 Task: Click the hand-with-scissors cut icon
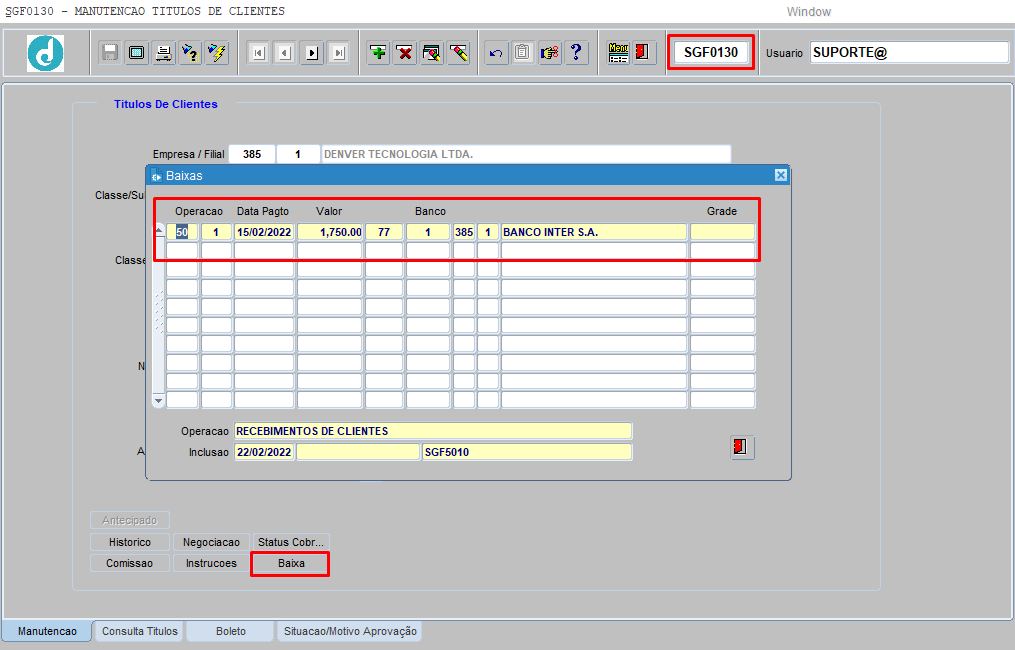(550, 52)
